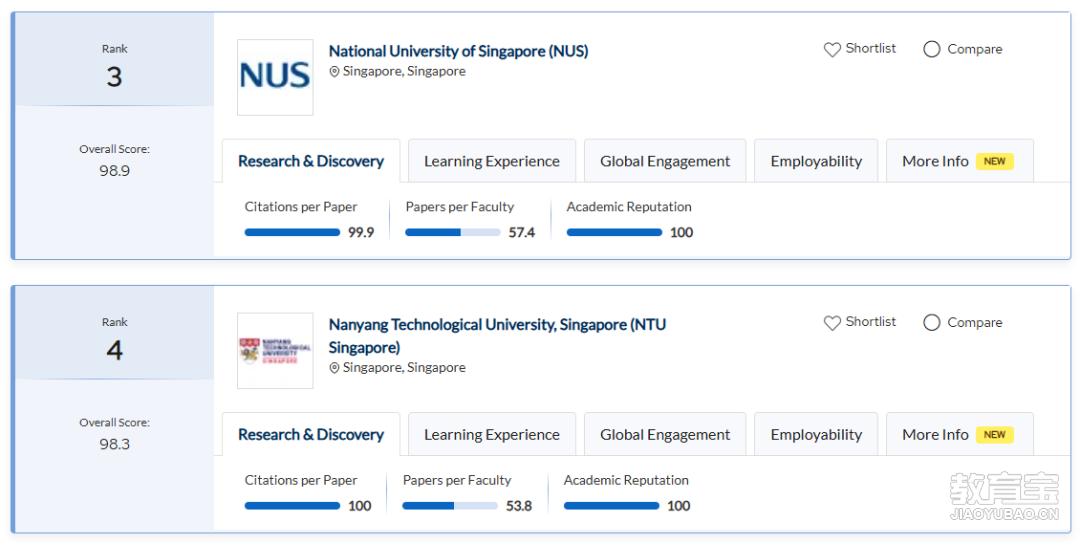1080x543 pixels.
Task: Open the Nanyang Technological University logo thumbnail
Action: pyautogui.click(x=275, y=351)
